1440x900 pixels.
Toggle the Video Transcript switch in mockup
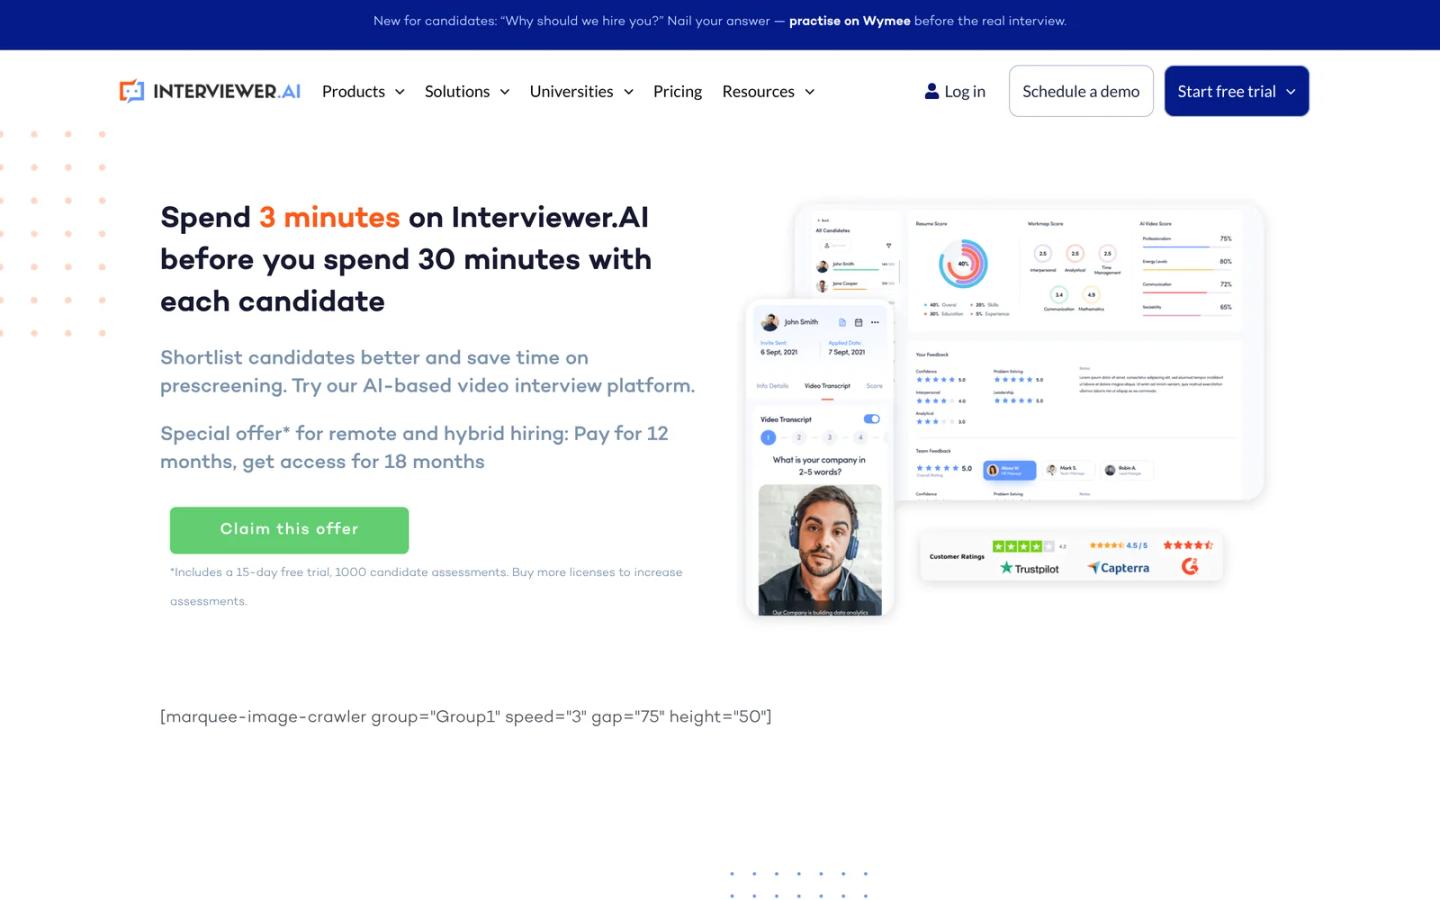[x=872, y=419]
